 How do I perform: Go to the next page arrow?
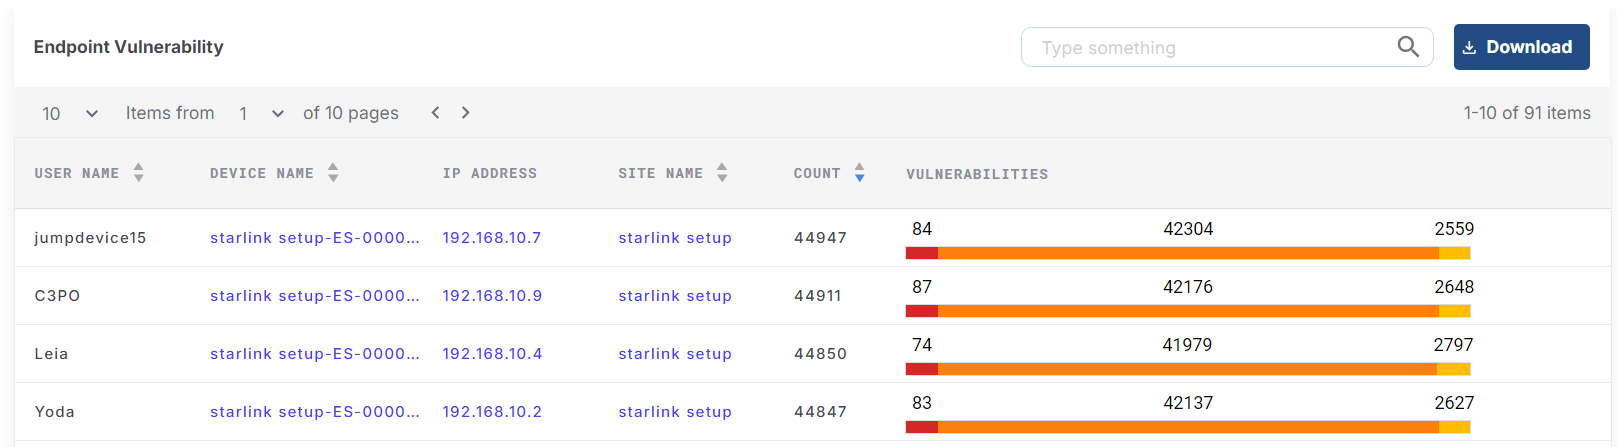(466, 113)
